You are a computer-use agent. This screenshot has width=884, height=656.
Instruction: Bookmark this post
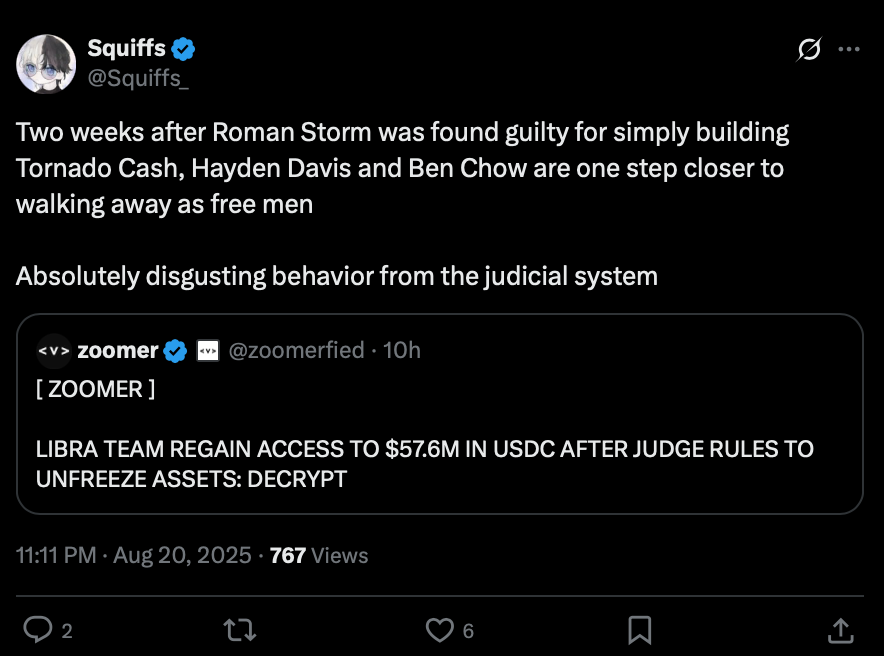640,629
